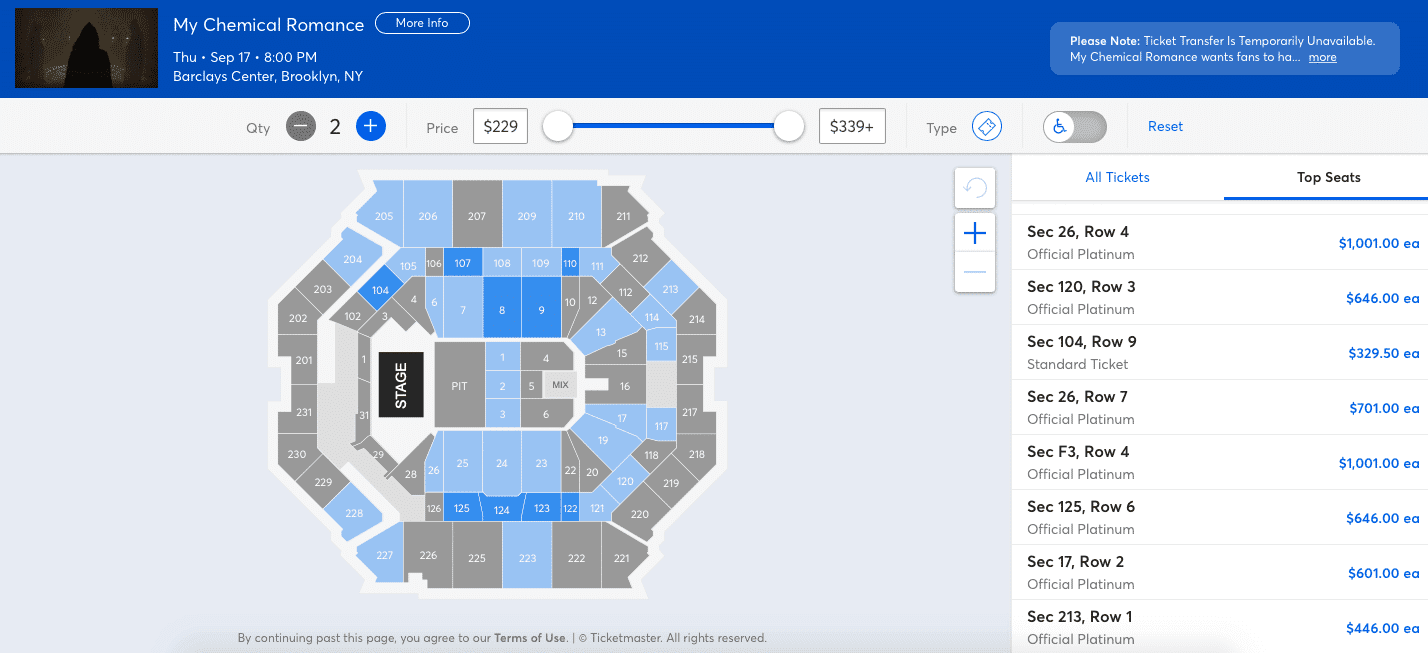
Task: Switch to the All Tickets tab
Action: (x=1118, y=177)
